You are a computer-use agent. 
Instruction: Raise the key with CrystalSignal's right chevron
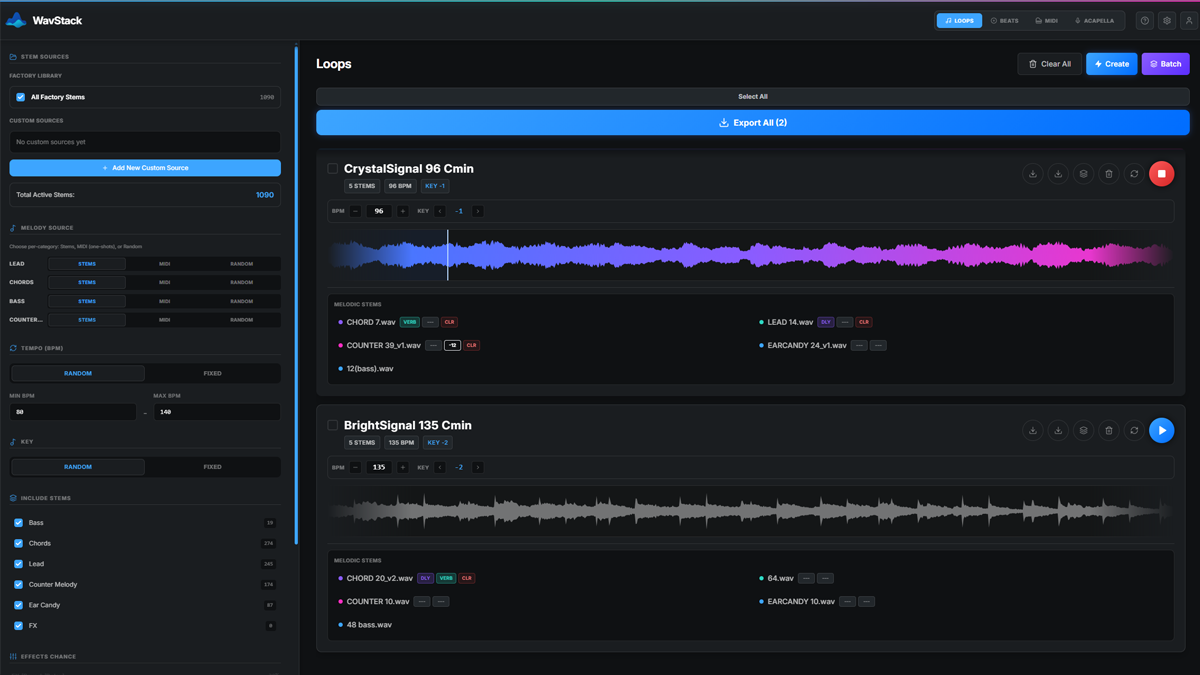(x=477, y=211)
